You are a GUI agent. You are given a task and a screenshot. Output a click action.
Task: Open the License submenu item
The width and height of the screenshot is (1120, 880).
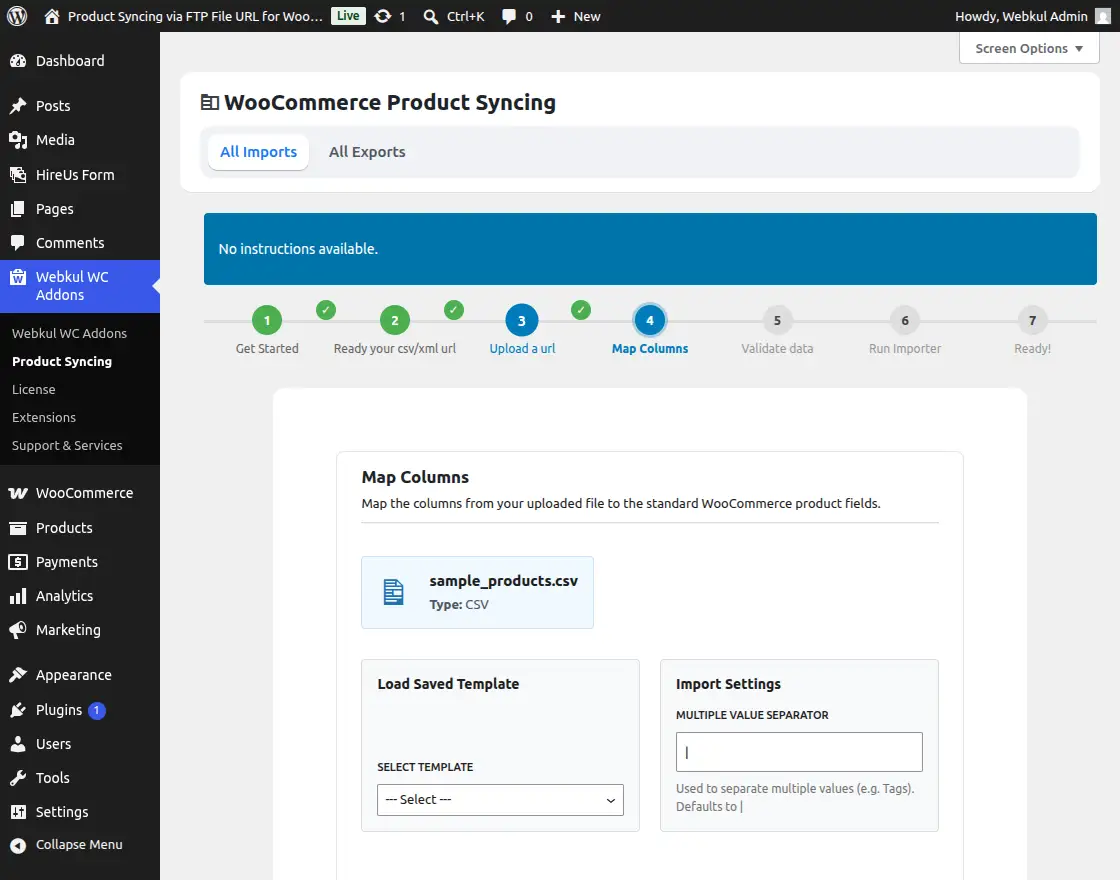(34, 389)
